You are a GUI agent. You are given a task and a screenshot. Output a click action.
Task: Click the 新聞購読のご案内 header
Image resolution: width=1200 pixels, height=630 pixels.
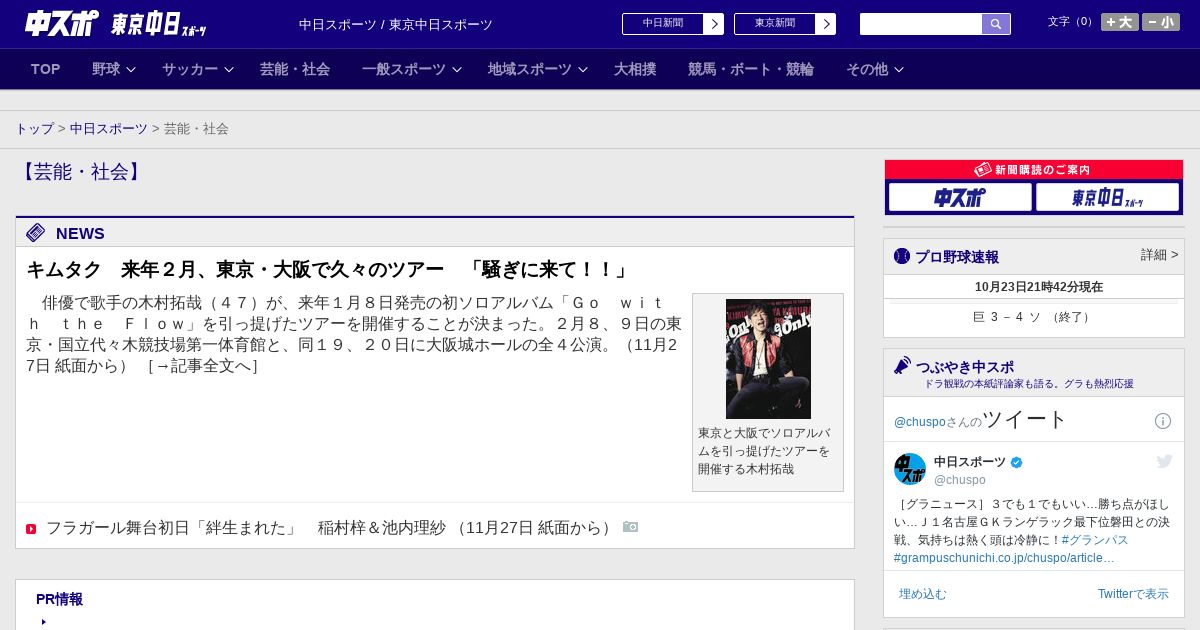(x=1034, y=170)
